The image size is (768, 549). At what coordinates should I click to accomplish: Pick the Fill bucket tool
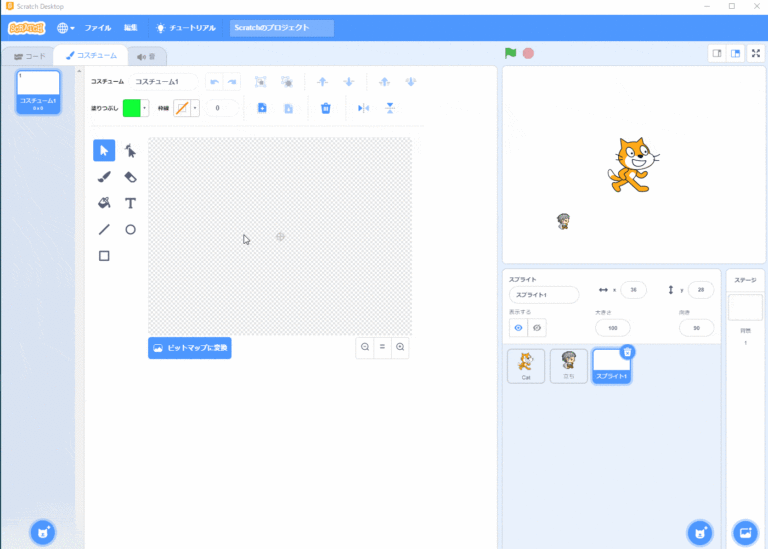(104, 203)
